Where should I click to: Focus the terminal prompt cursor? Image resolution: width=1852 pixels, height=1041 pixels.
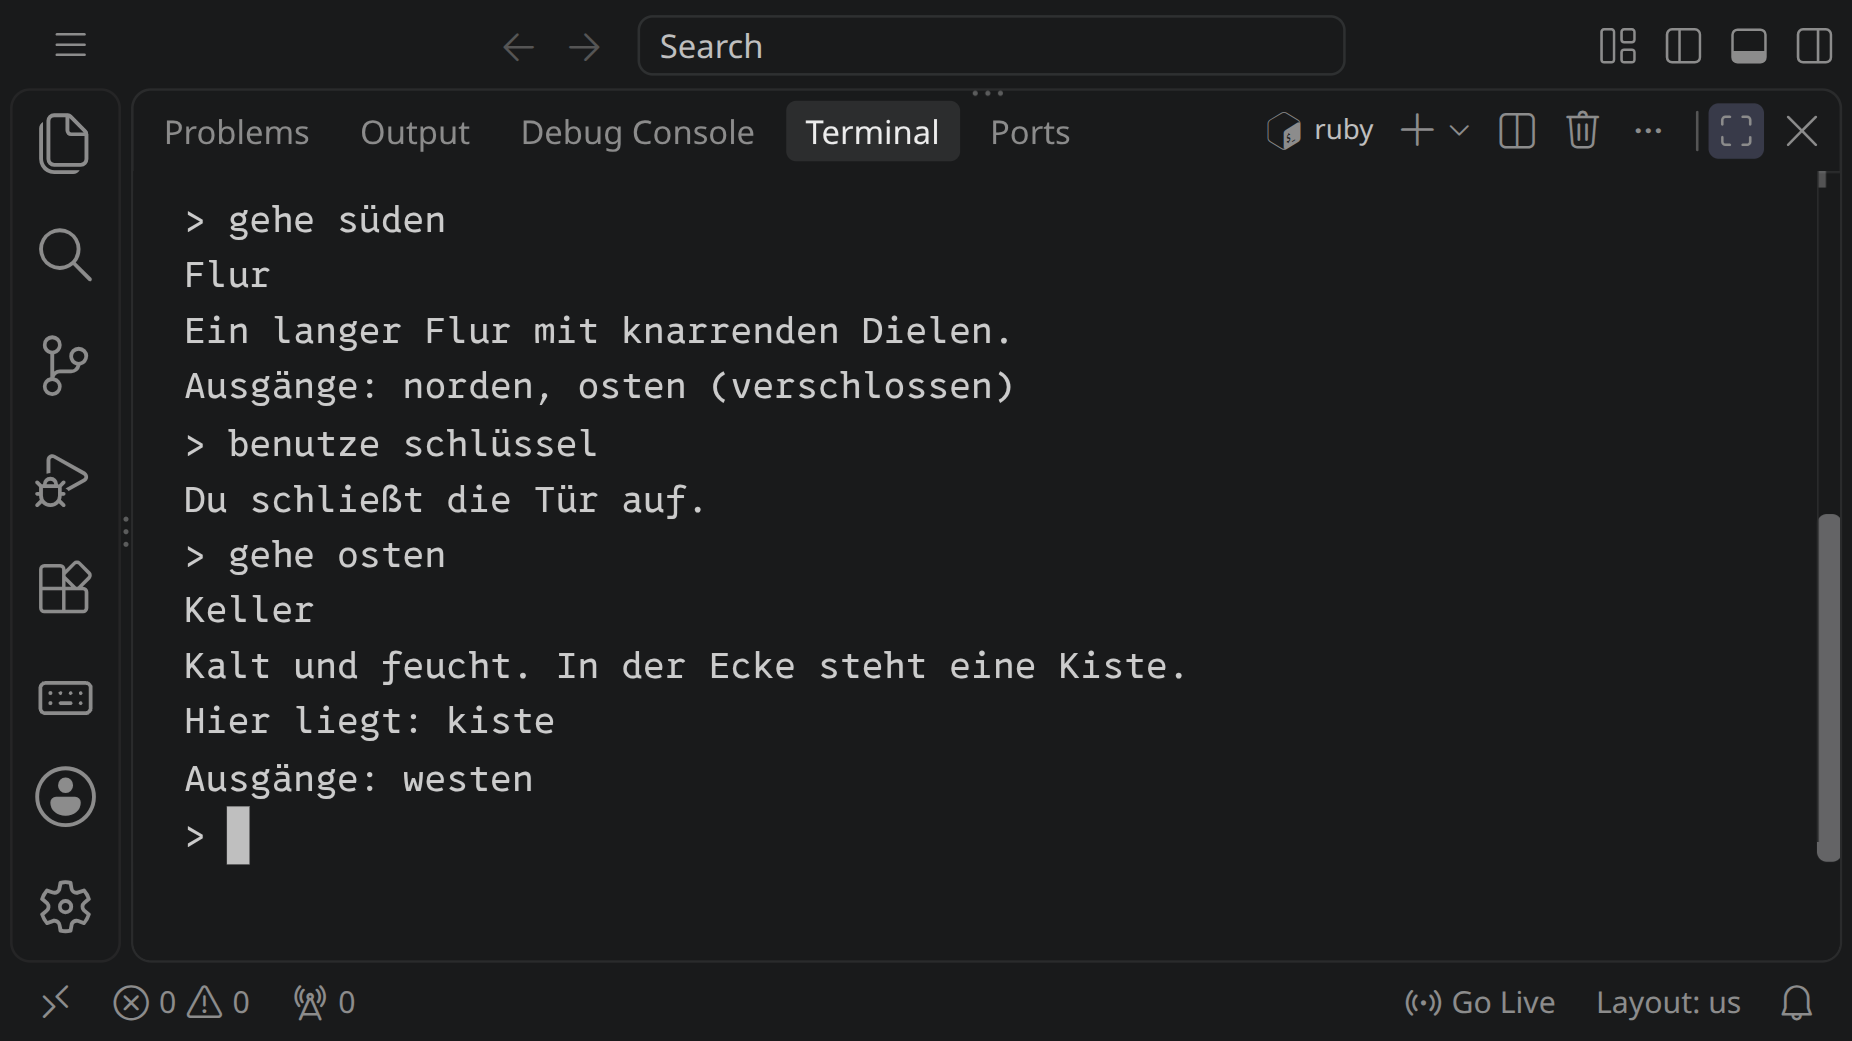[238, 835]
